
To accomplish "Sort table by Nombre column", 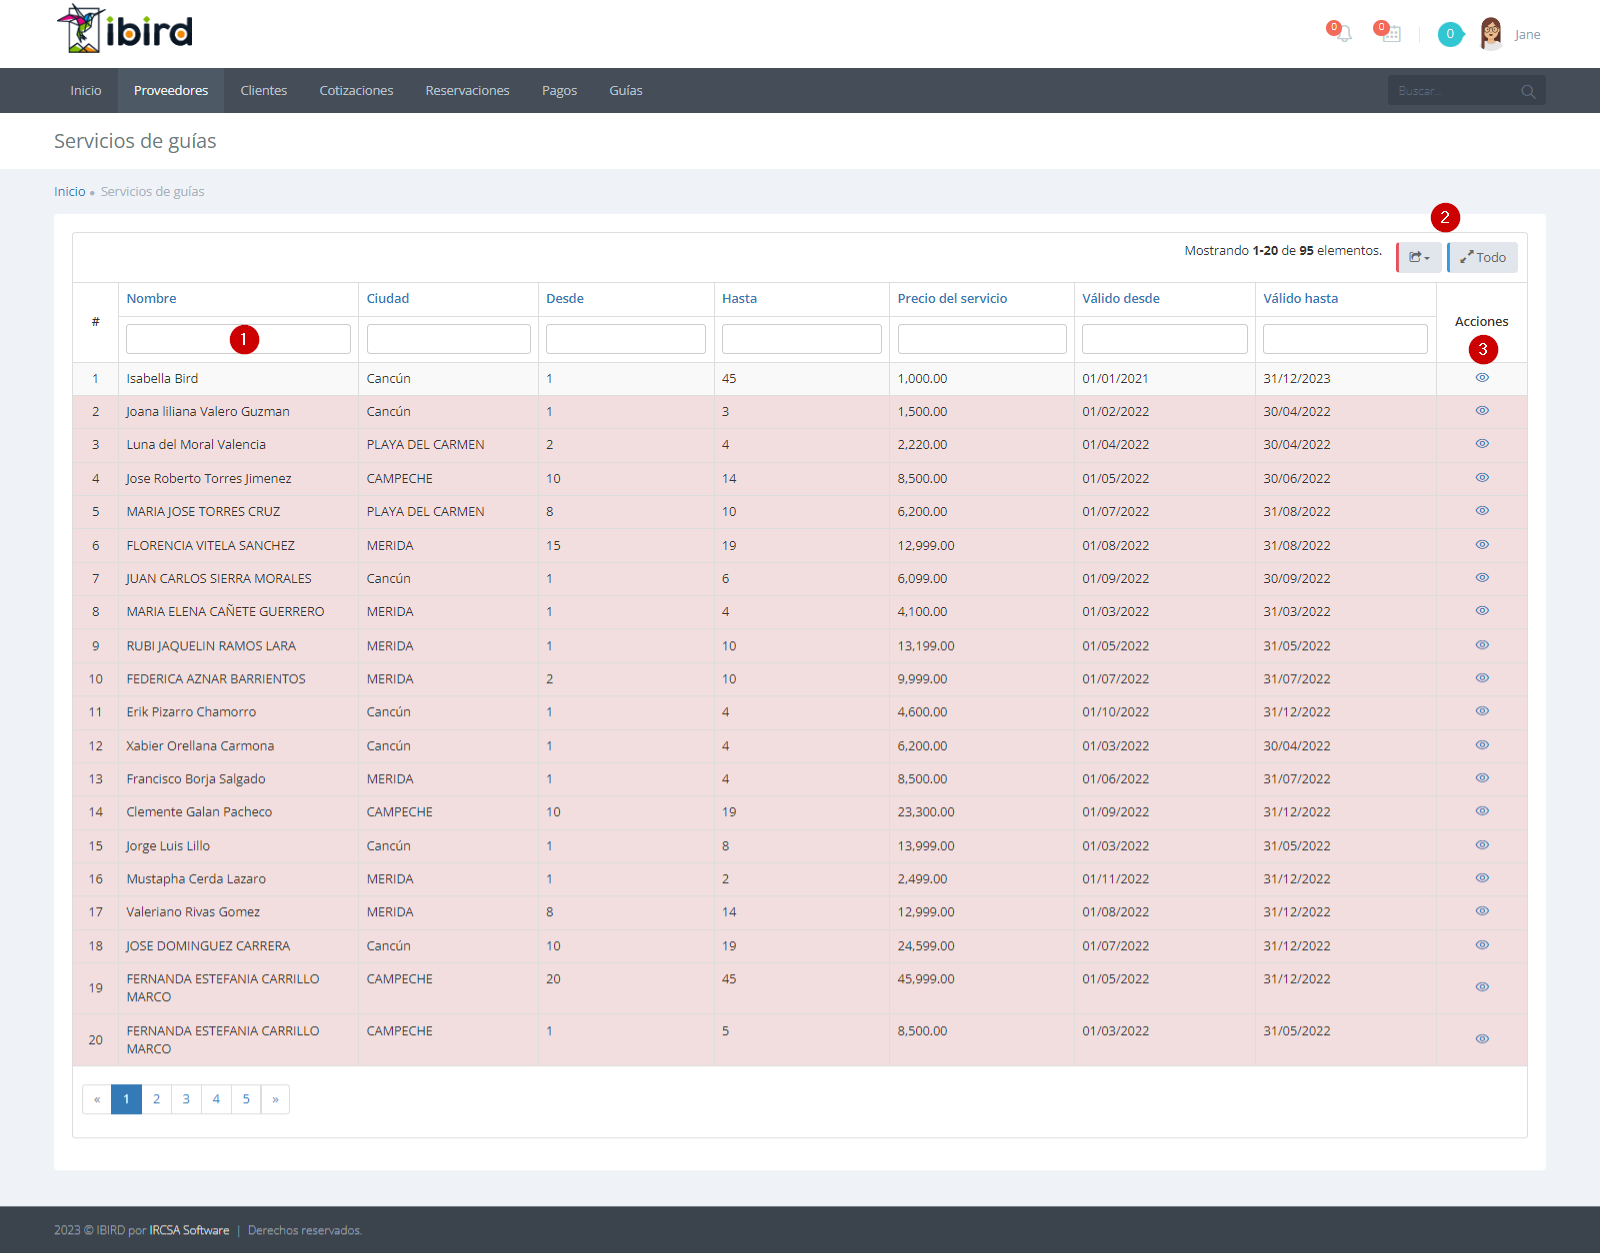I will [151, 298].
